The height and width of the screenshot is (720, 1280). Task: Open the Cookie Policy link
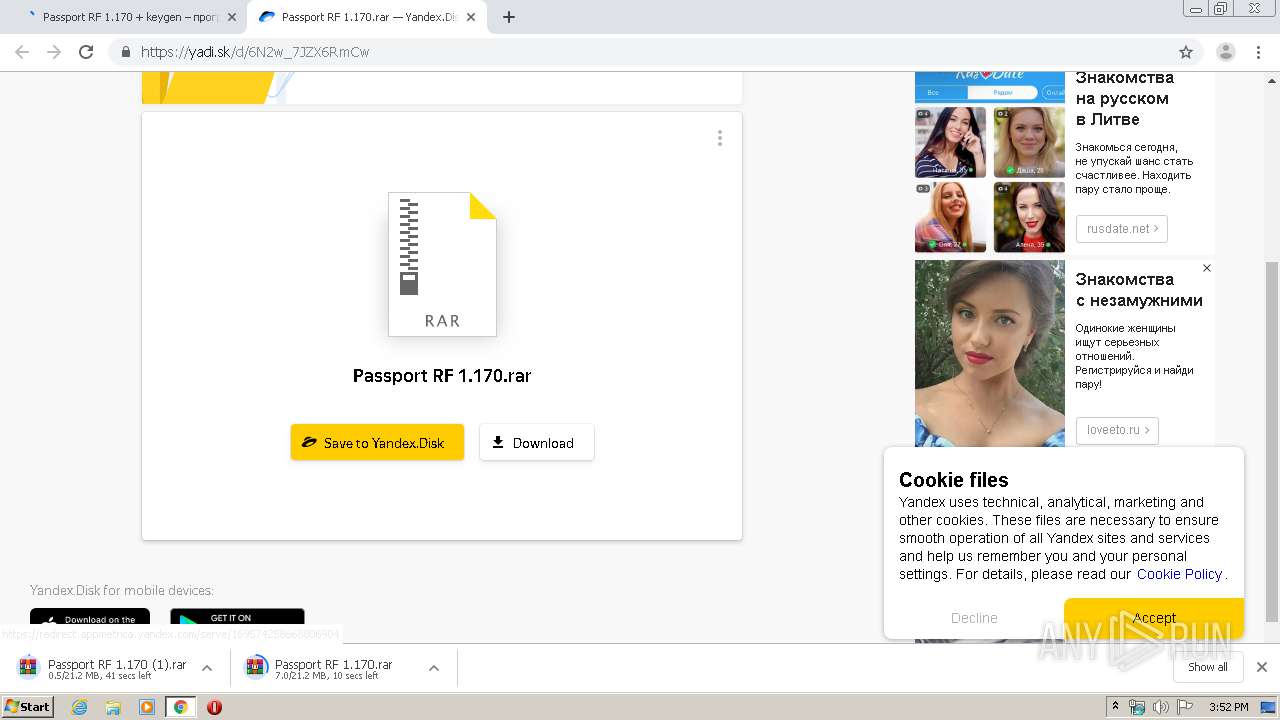pyautogui.click(x=1179, y=574)
